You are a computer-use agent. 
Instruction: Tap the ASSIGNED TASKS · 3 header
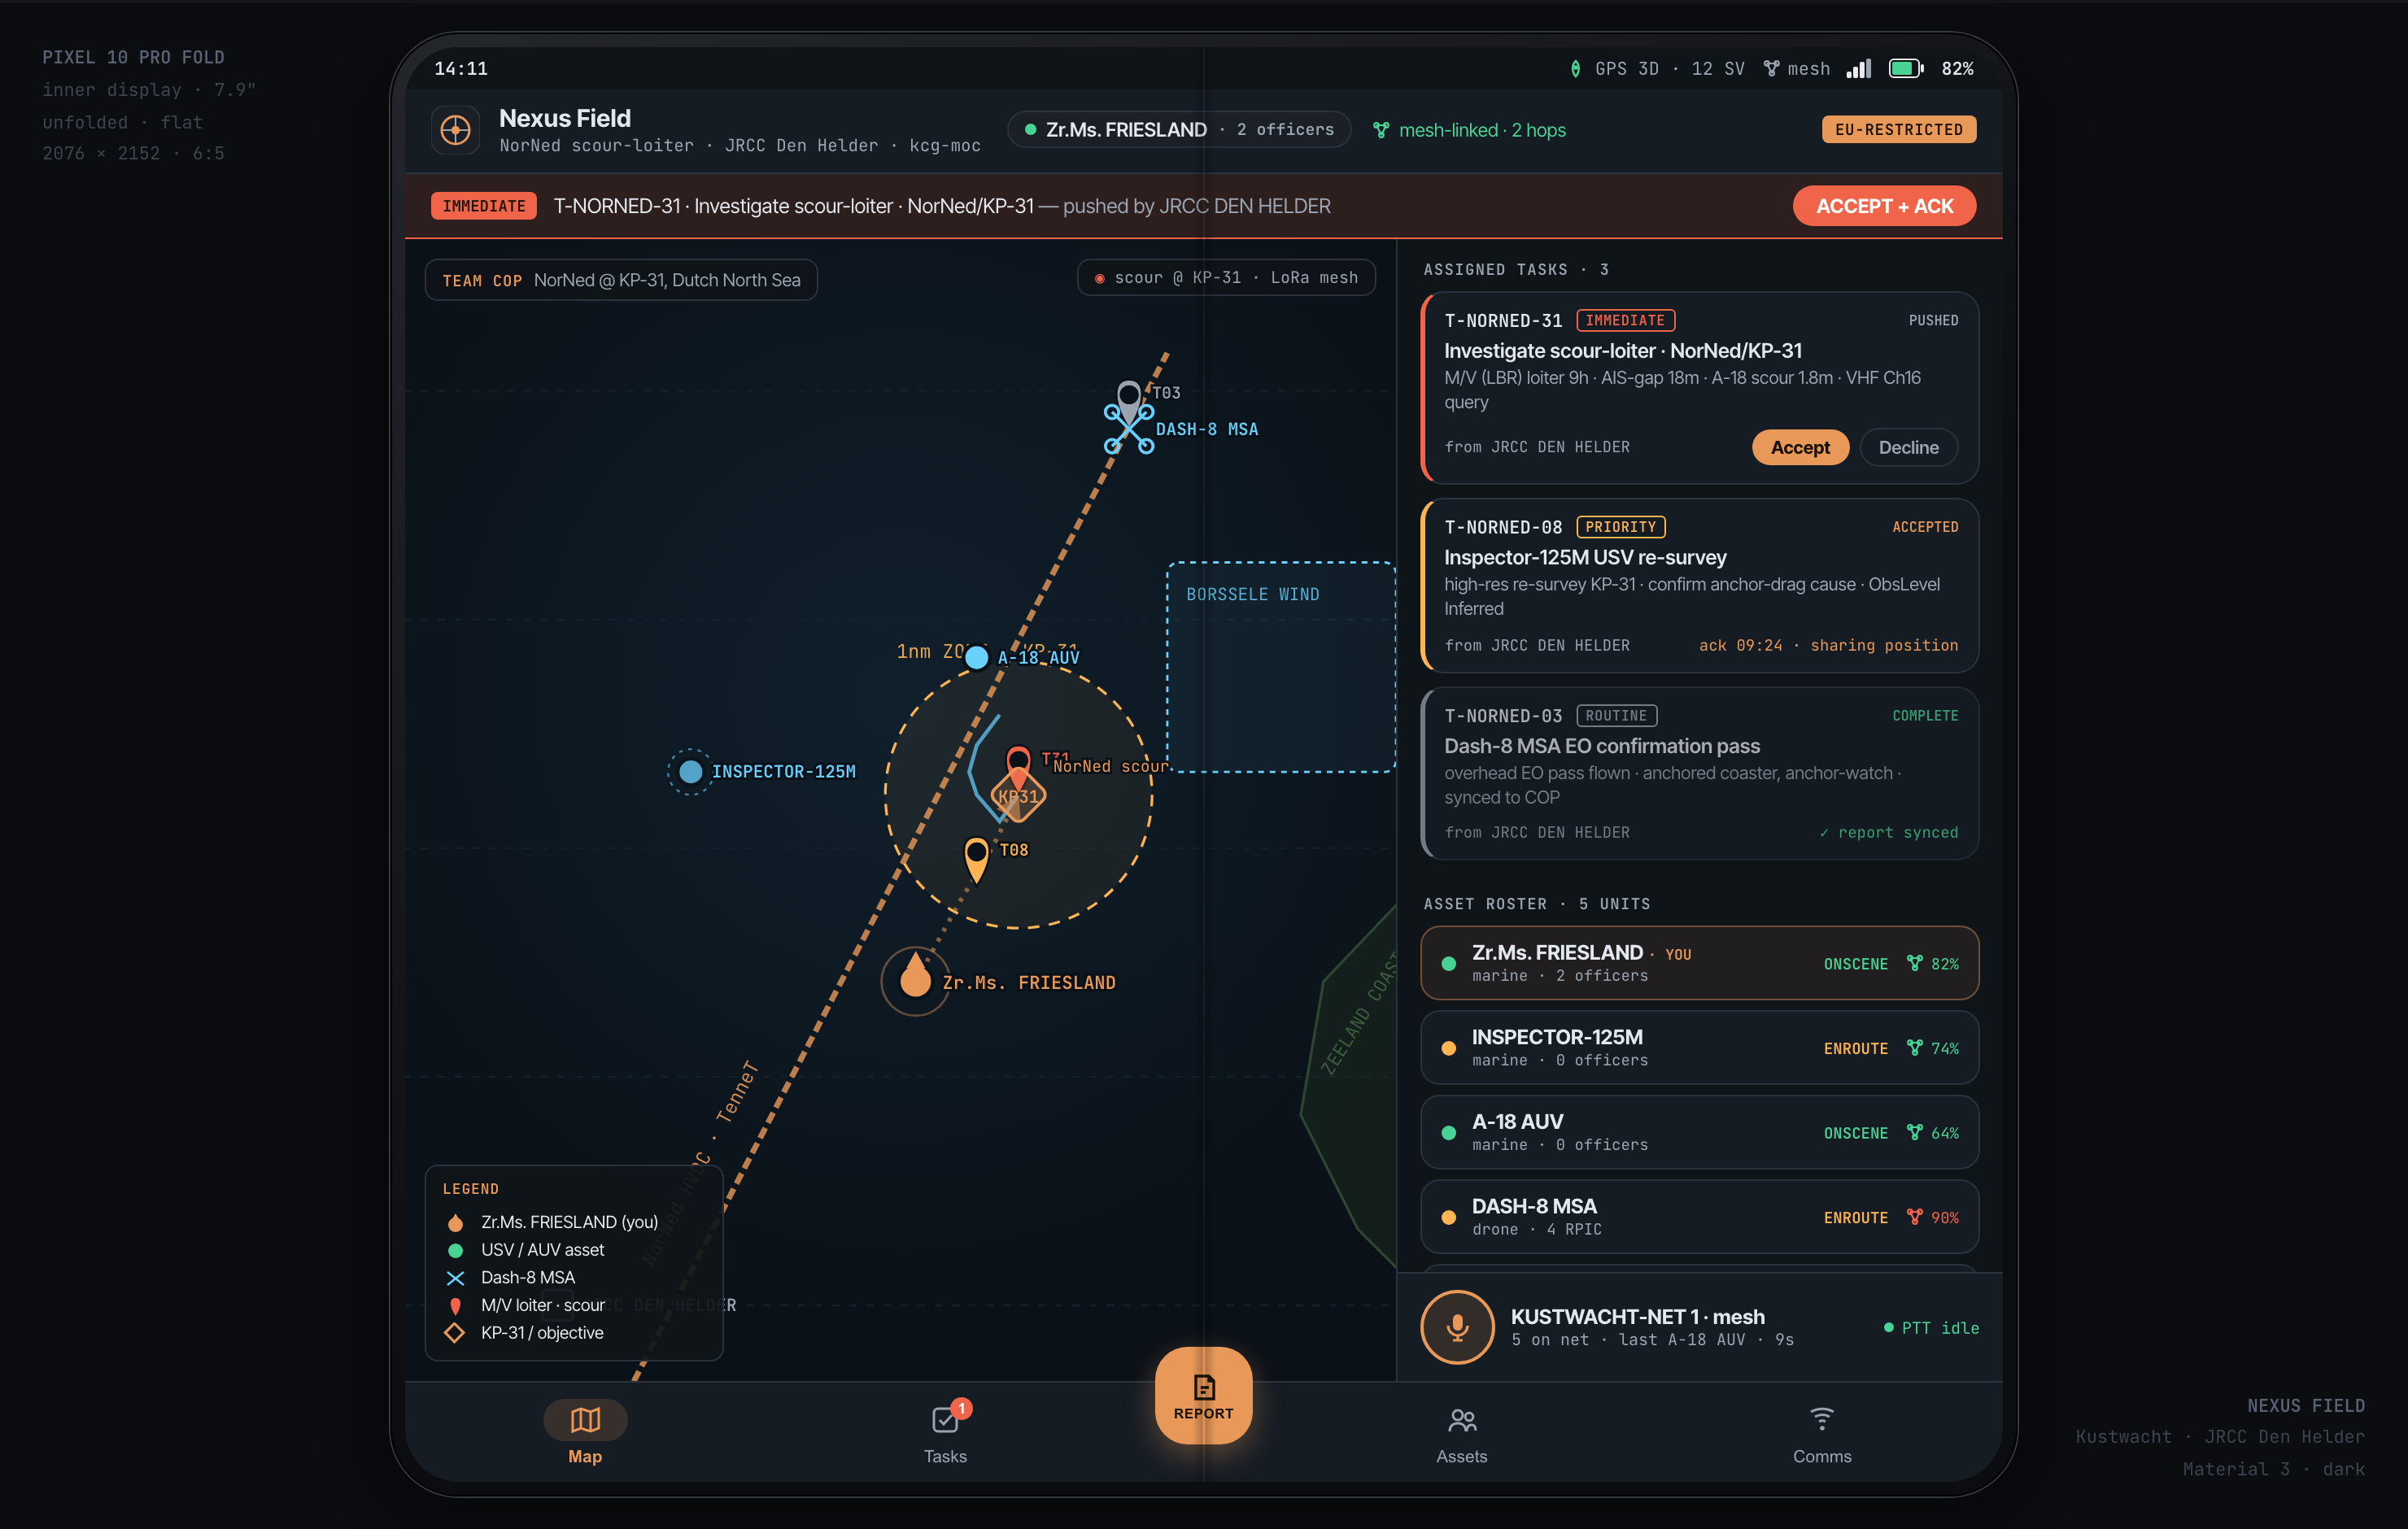click(1516, 270)
